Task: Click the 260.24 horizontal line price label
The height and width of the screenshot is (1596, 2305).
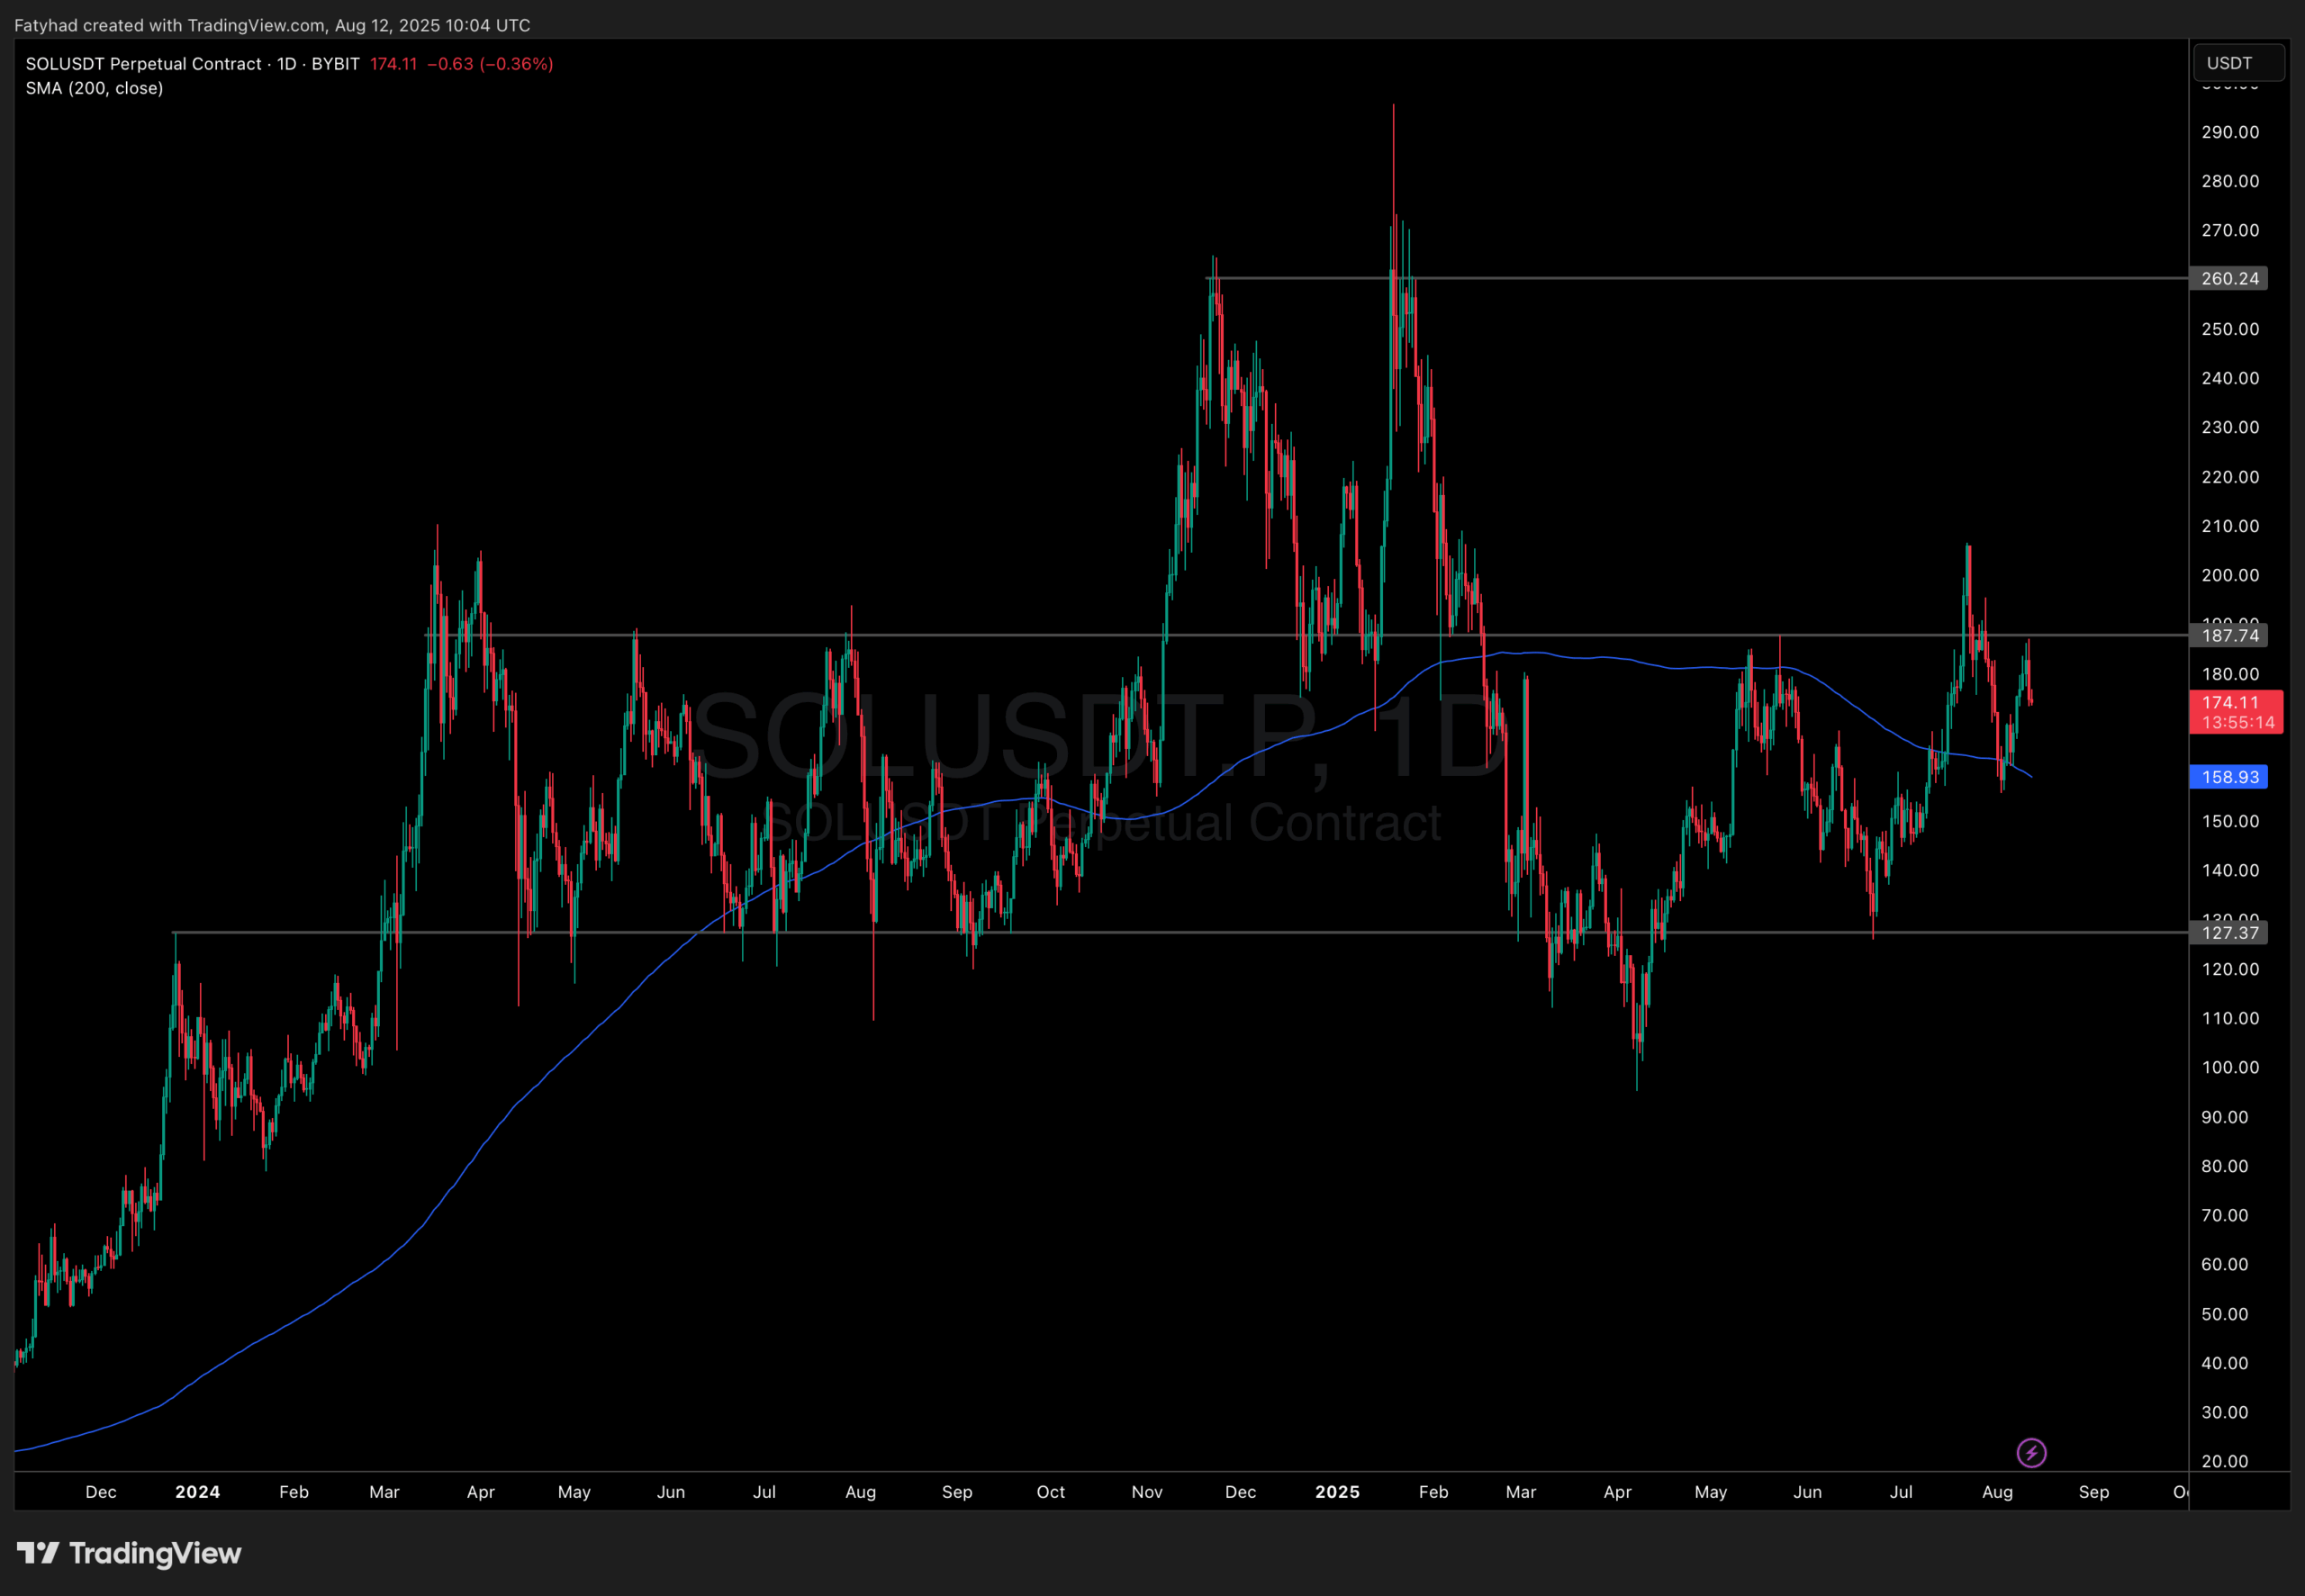Action: [2228, 278]
